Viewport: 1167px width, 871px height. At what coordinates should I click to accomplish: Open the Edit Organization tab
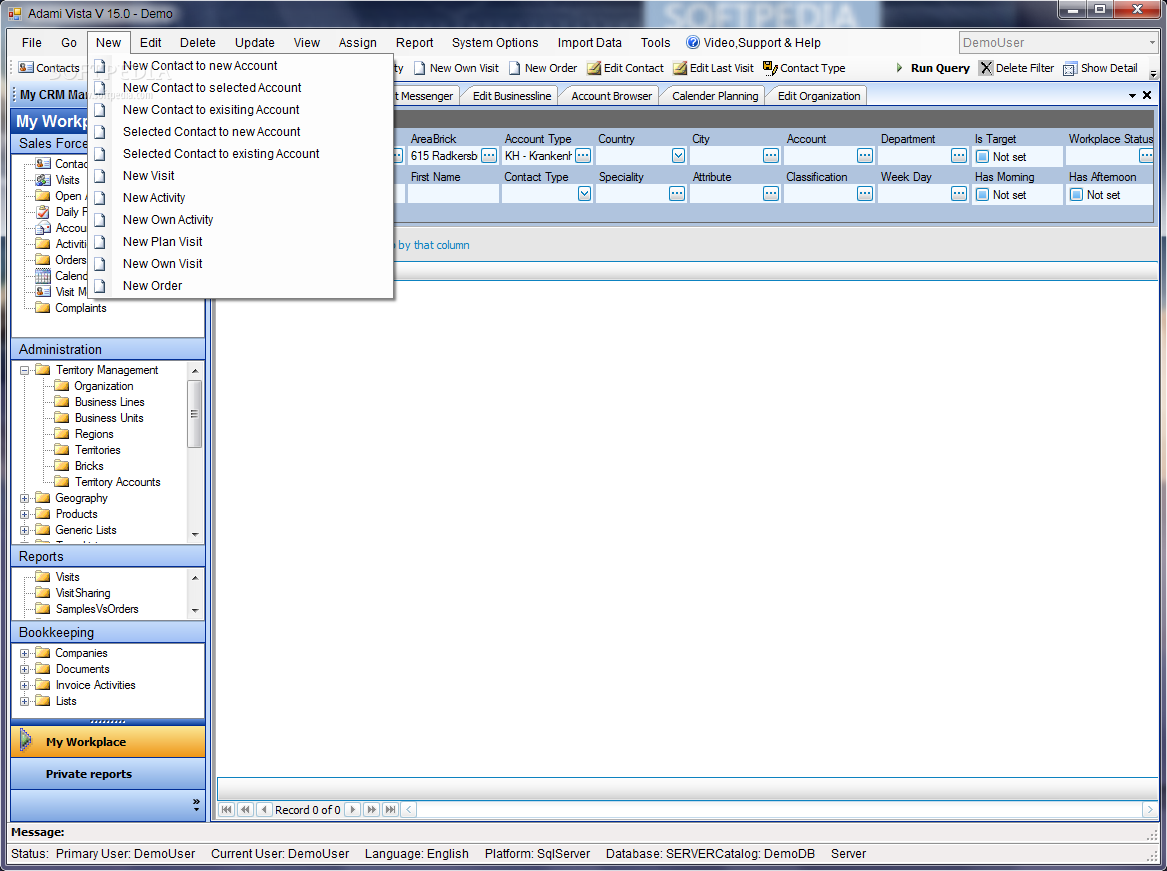tap(819, 96)
